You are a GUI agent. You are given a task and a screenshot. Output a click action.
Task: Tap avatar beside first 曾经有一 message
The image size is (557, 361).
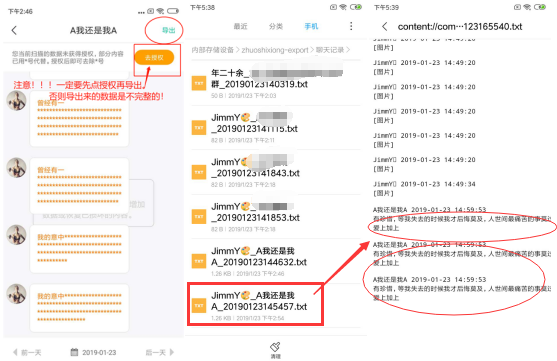(16, 101)
